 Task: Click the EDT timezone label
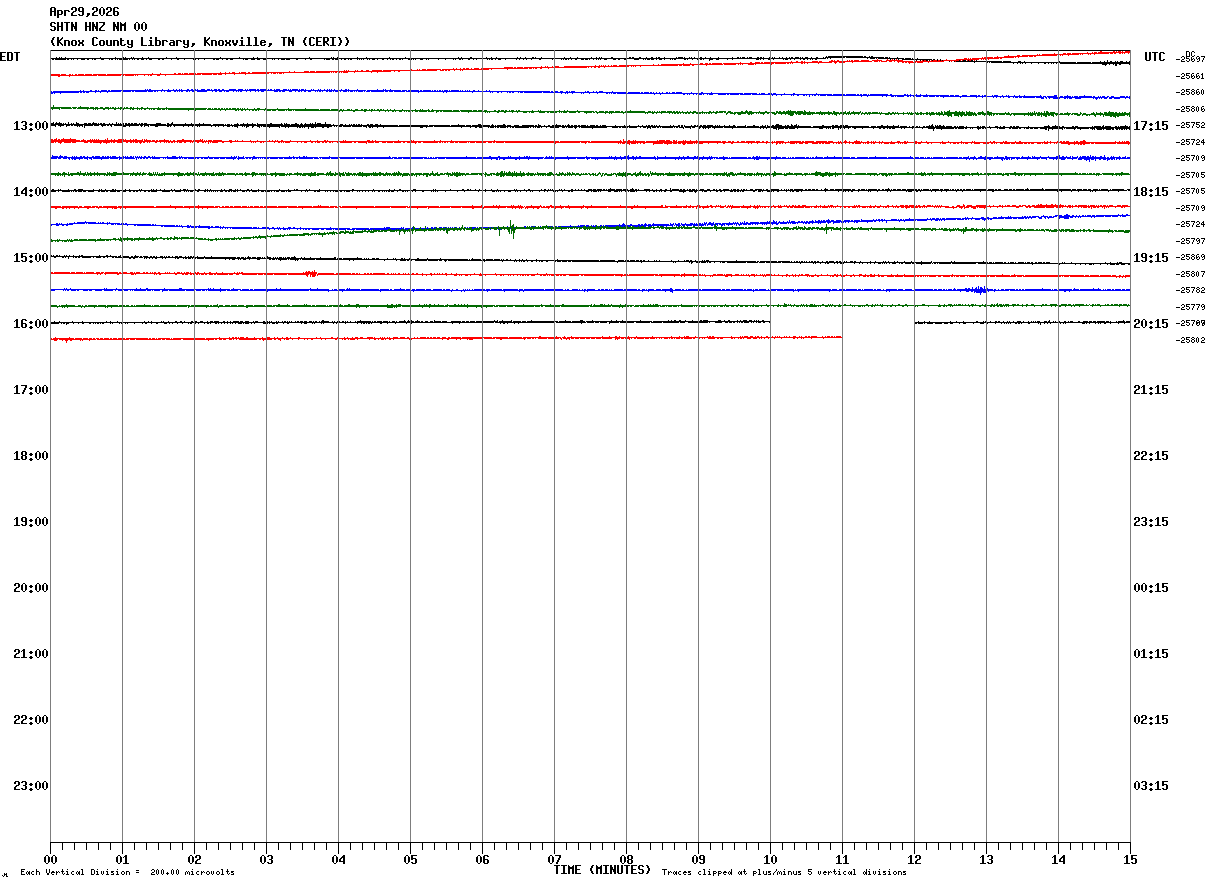click(x=10, y=57)
